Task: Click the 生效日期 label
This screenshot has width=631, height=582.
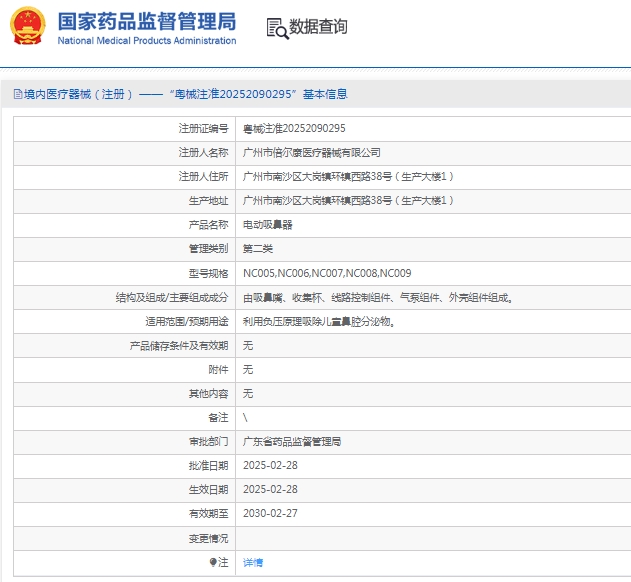Action: (208, 490)
